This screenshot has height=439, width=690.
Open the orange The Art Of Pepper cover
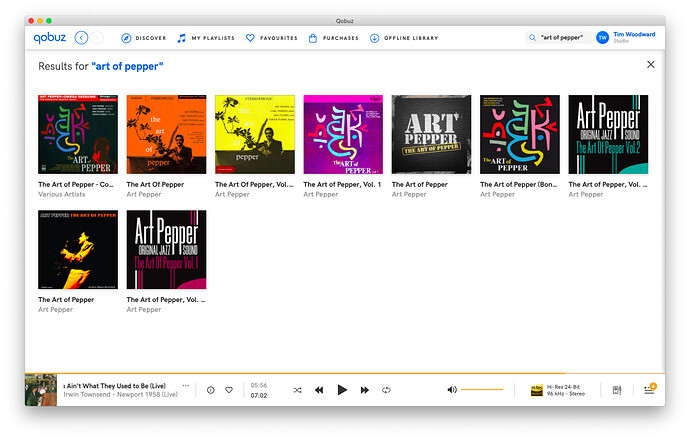pos(166,134)
